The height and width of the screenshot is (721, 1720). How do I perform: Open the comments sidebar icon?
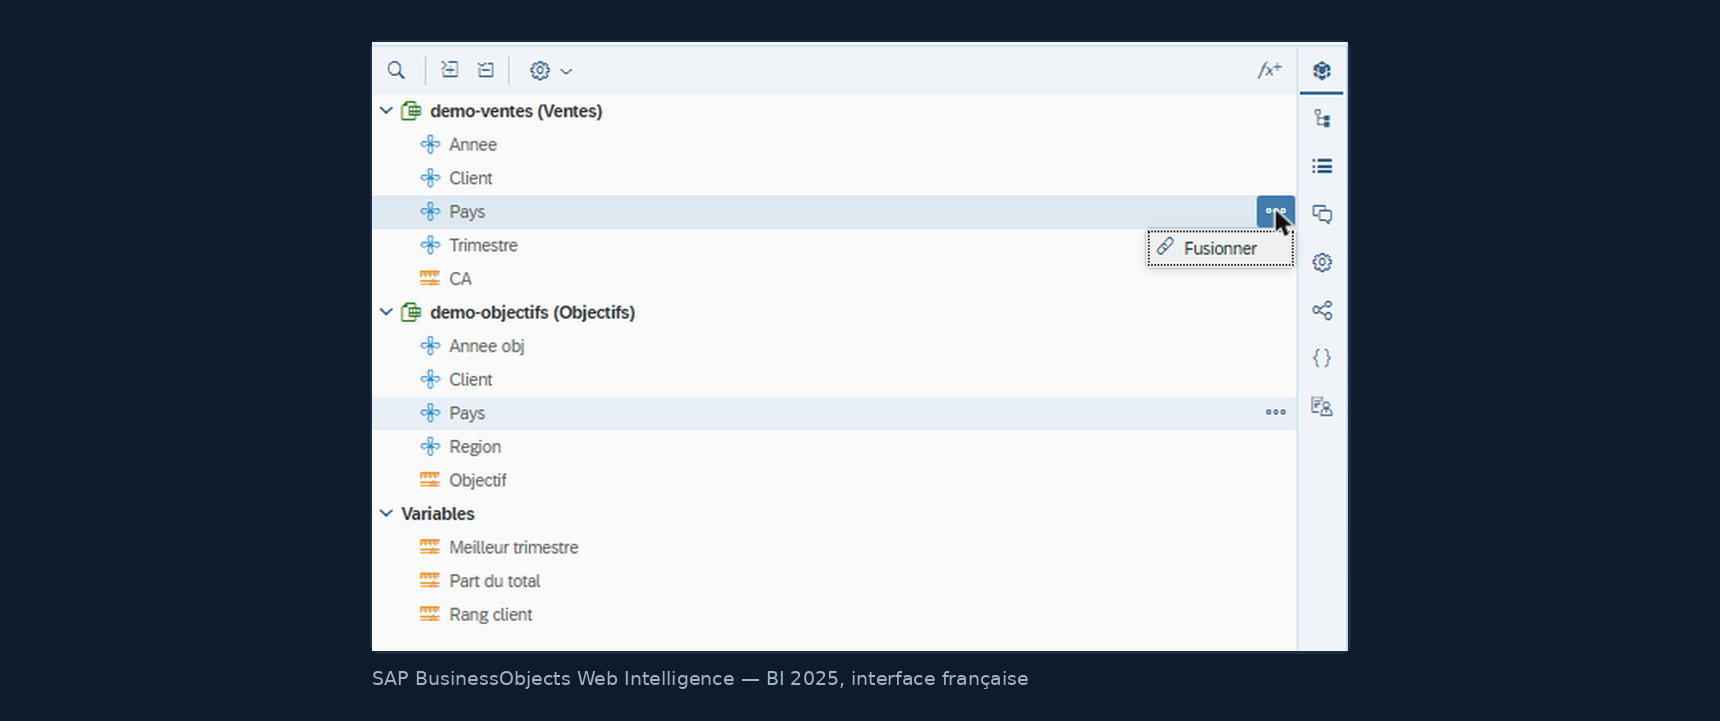point(1322,214)
